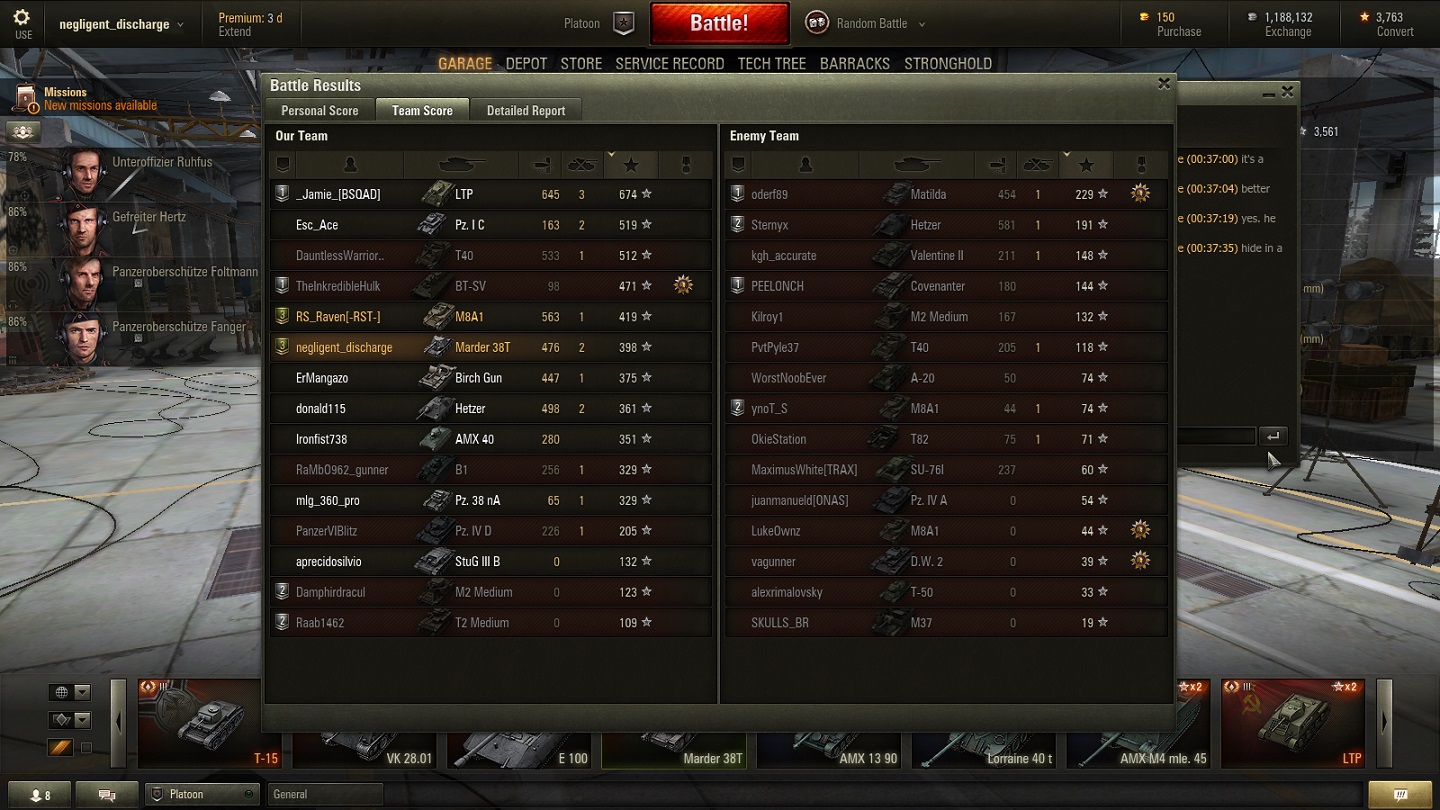
Task: Sort Our Team by kills column icon
Action: (582, 164)
